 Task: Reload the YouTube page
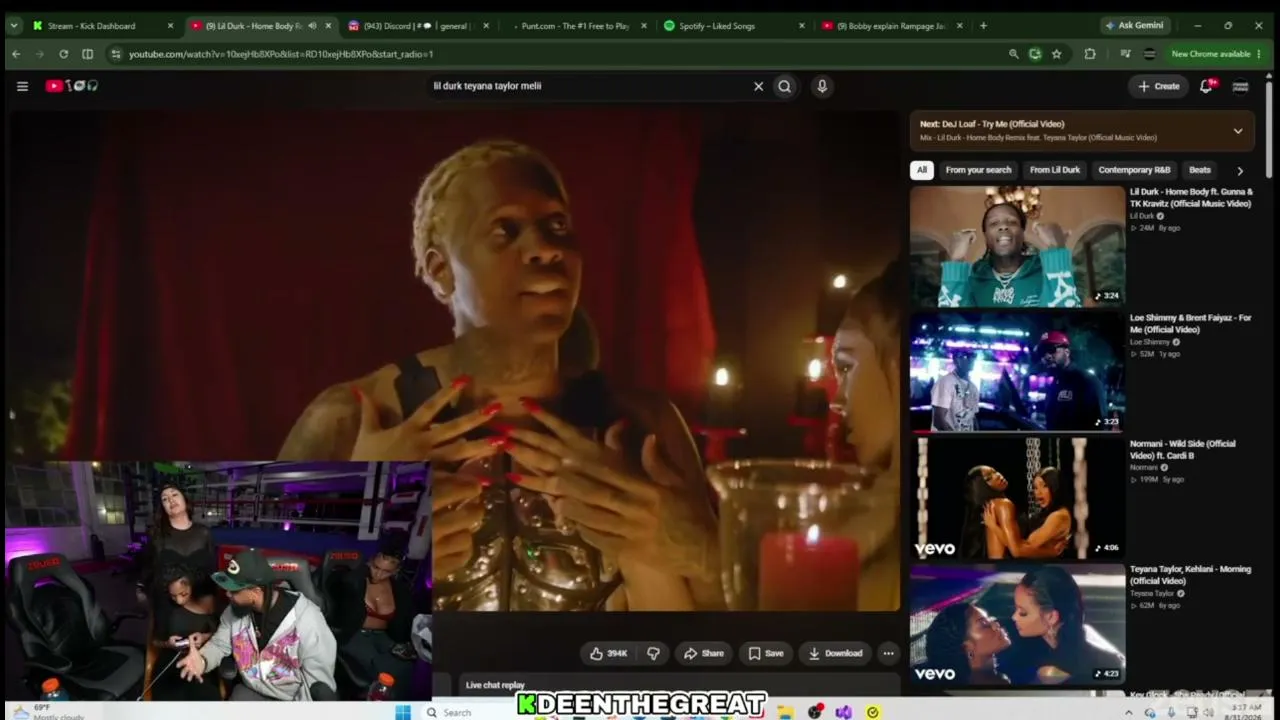coord(63,54)
